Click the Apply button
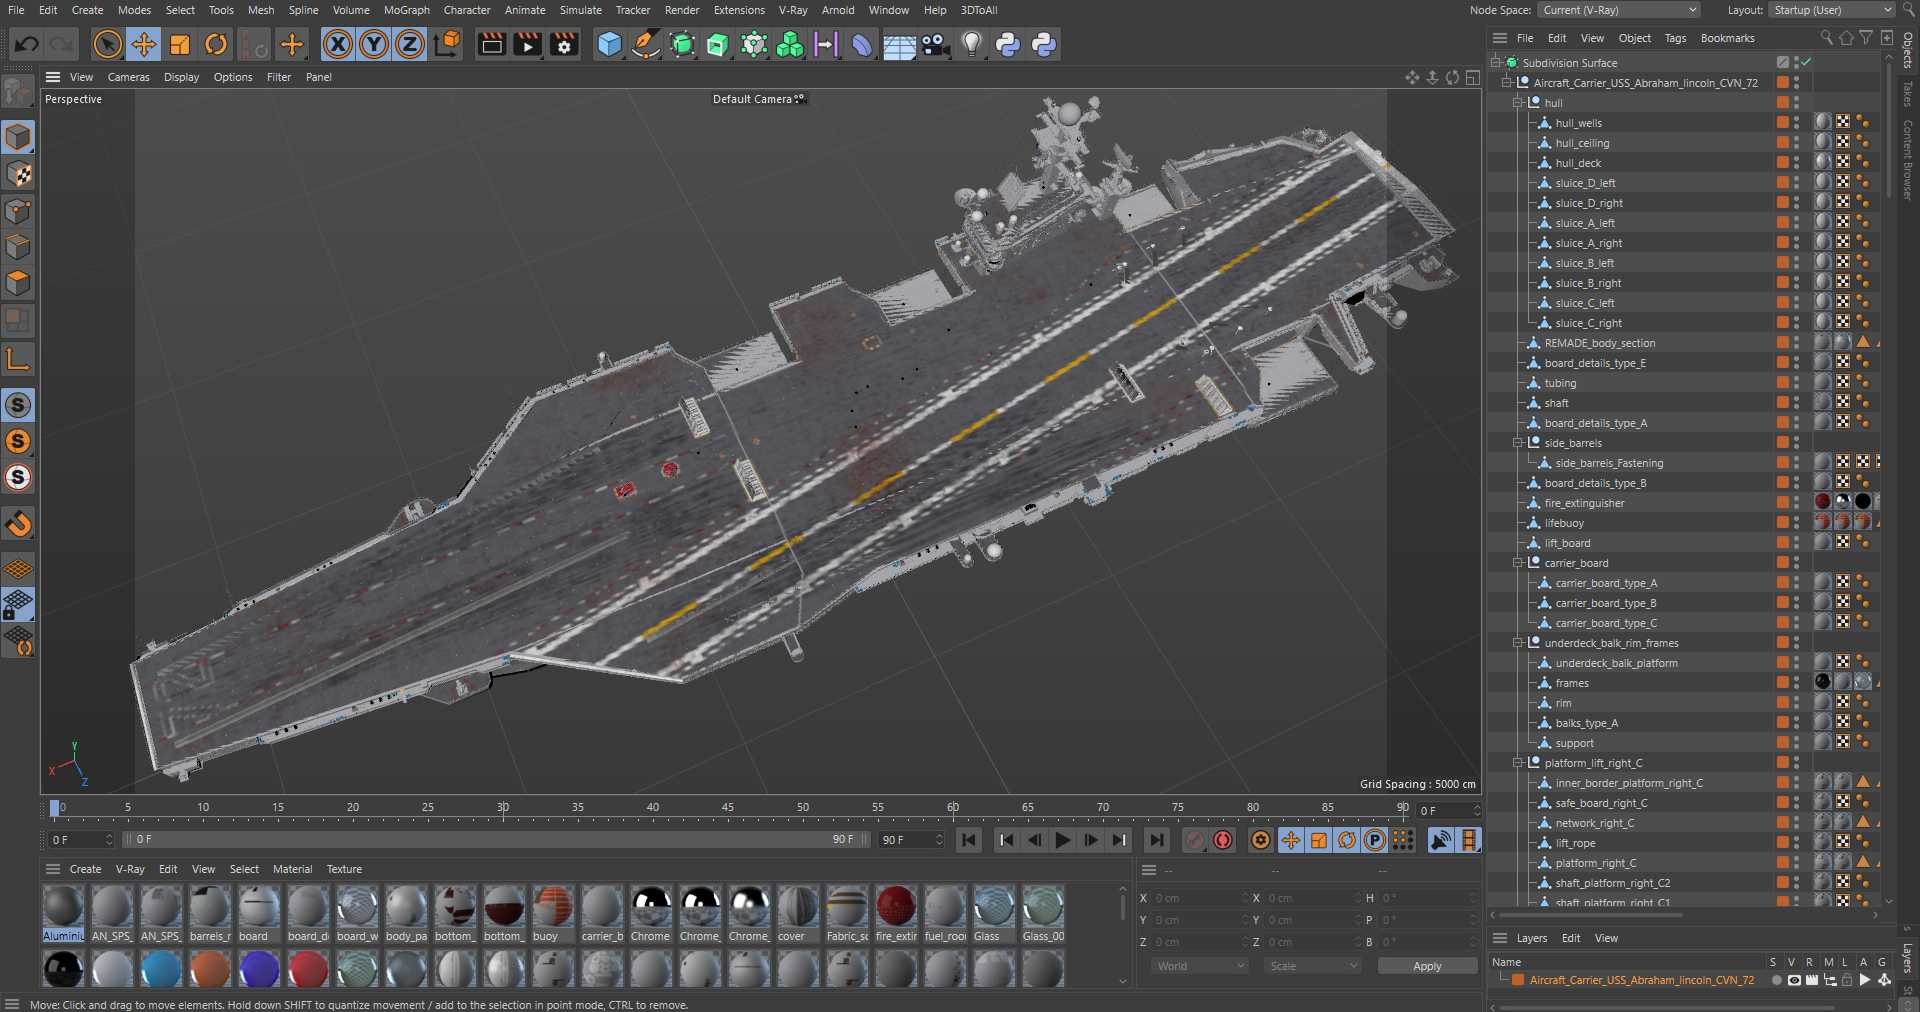 [1427, 966]
